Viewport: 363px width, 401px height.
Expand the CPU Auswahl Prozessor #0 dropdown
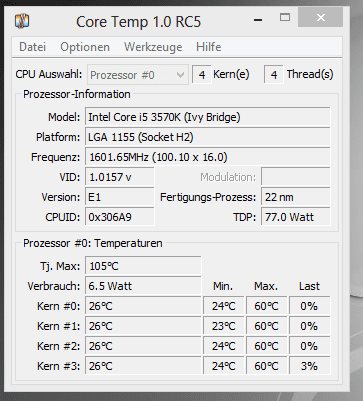coord(138,75)
